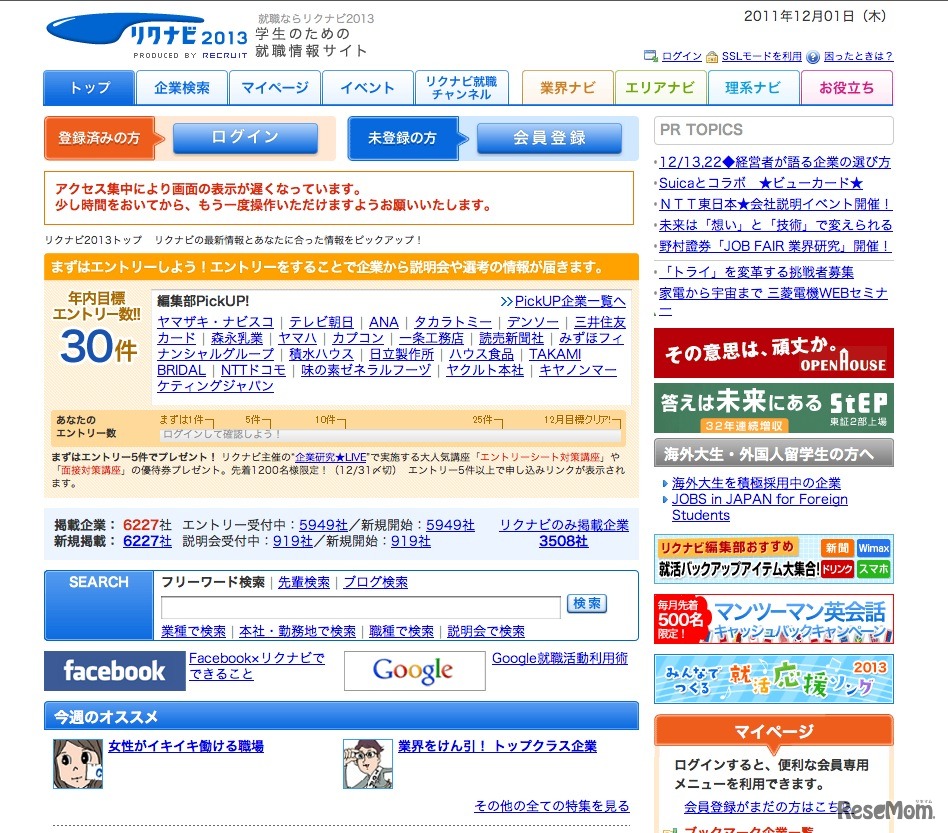Click the entry count progress bar
Viewport: 948px width, 833px height.
390,434
